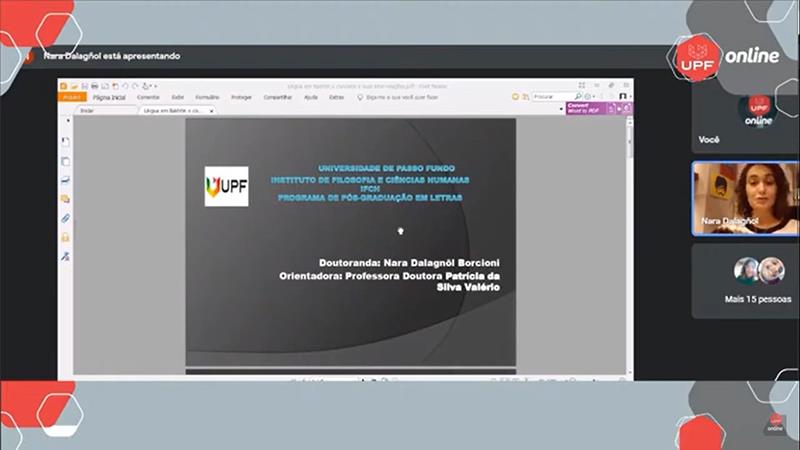This screenshot has height=450, width=800.
Task: Click the Open file icon in quick access toolbar
Action: (74, 86)
